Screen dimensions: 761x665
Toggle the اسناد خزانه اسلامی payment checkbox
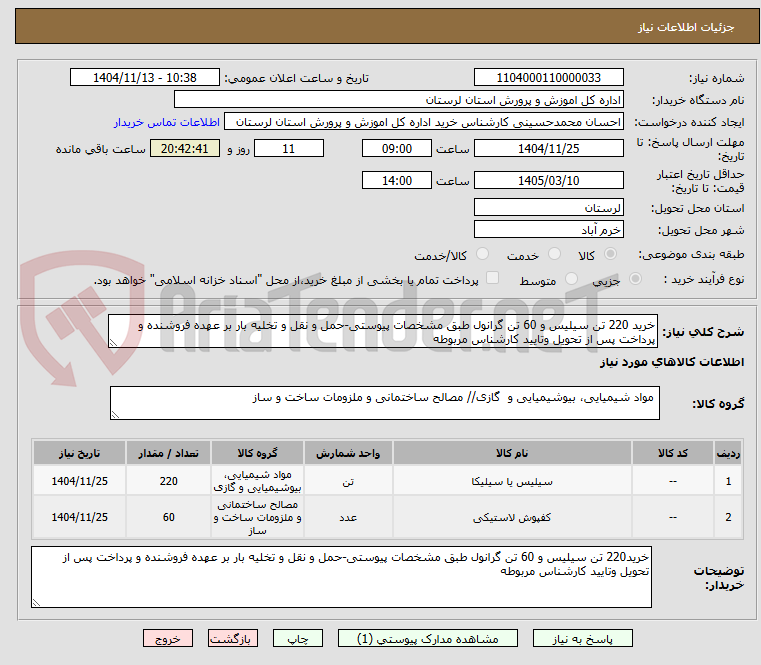(x=493, y=278)
